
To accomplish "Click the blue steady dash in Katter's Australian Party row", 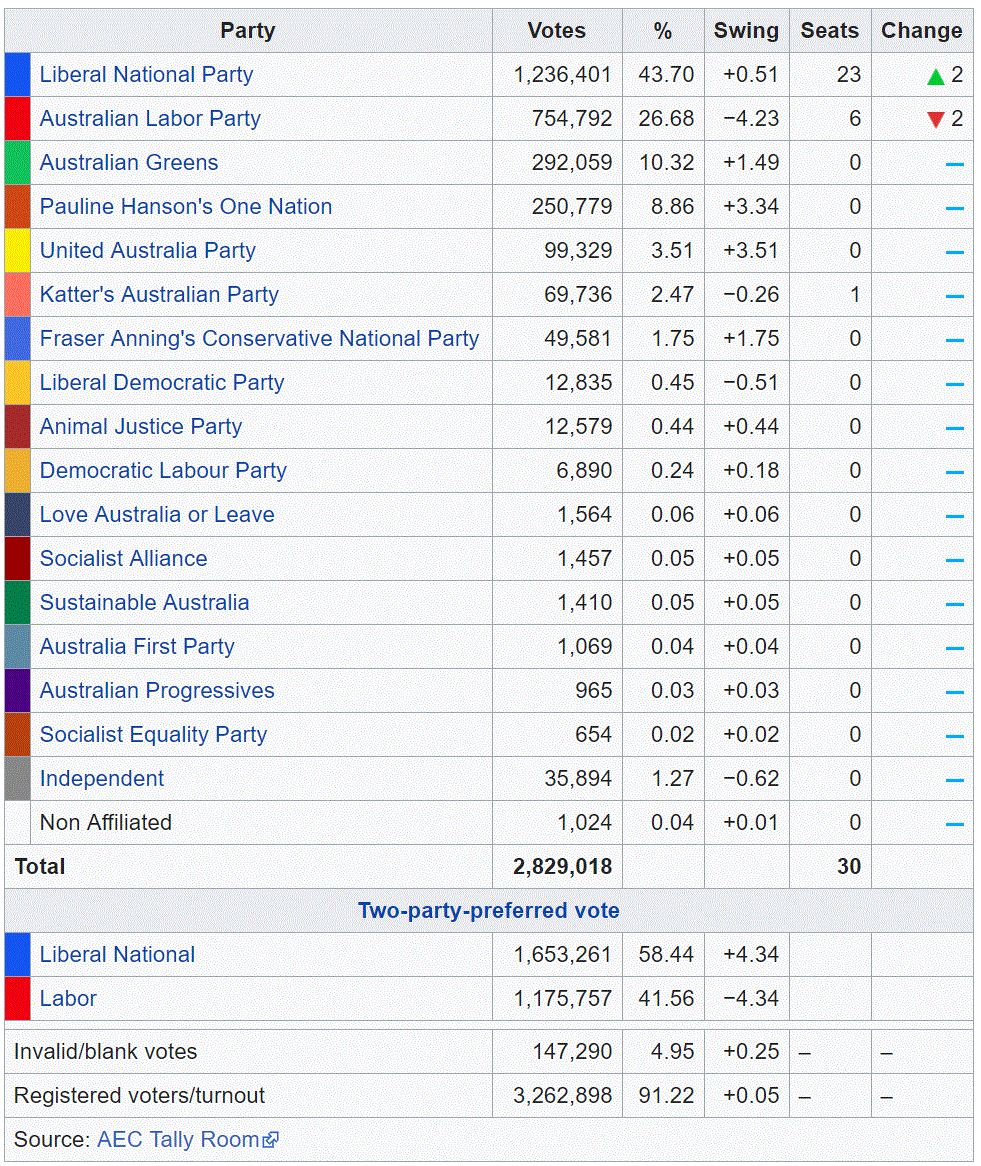I will point(954,296).
